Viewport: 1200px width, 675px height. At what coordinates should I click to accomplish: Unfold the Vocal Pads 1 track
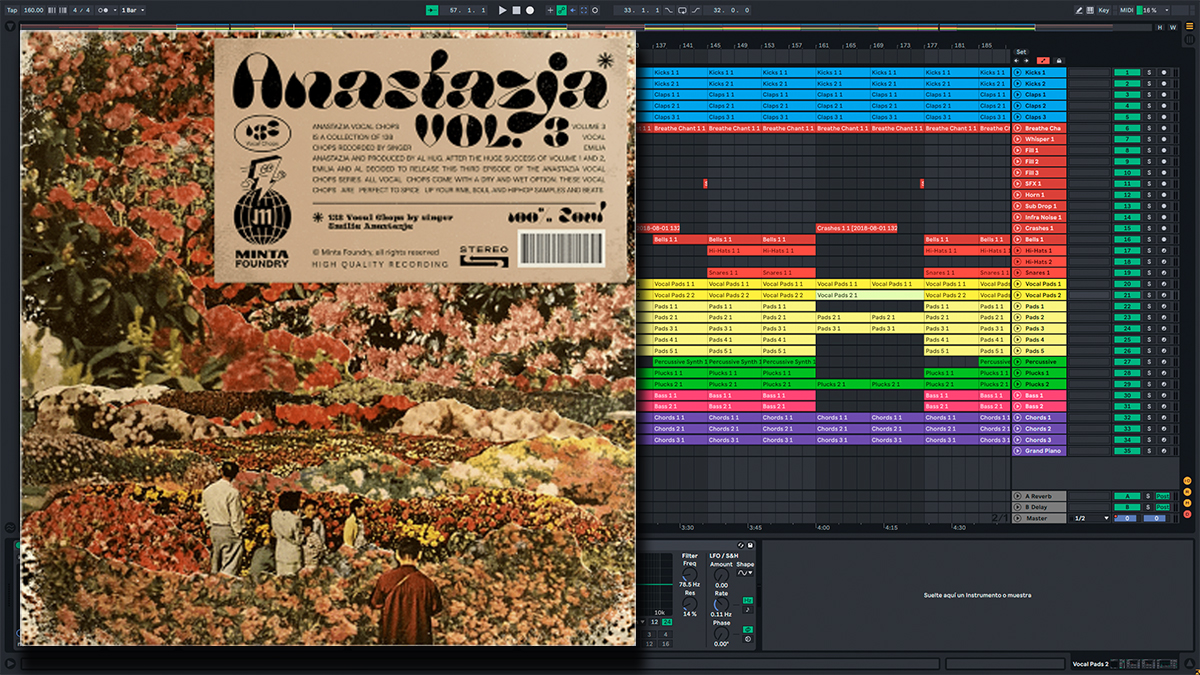1018,284
